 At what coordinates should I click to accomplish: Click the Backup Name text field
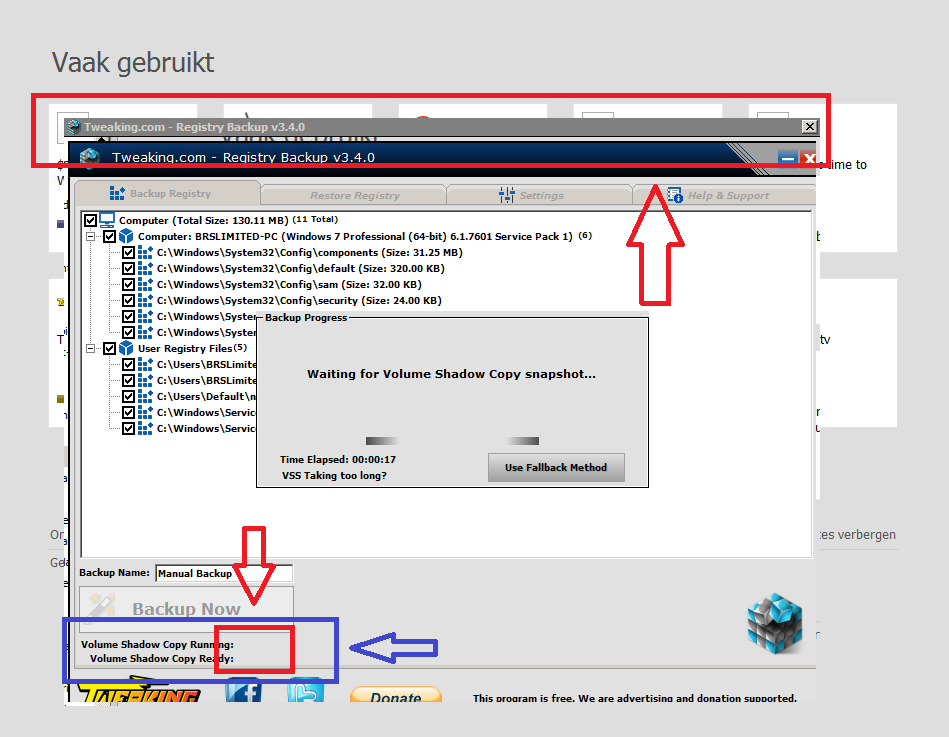[224, 573]
